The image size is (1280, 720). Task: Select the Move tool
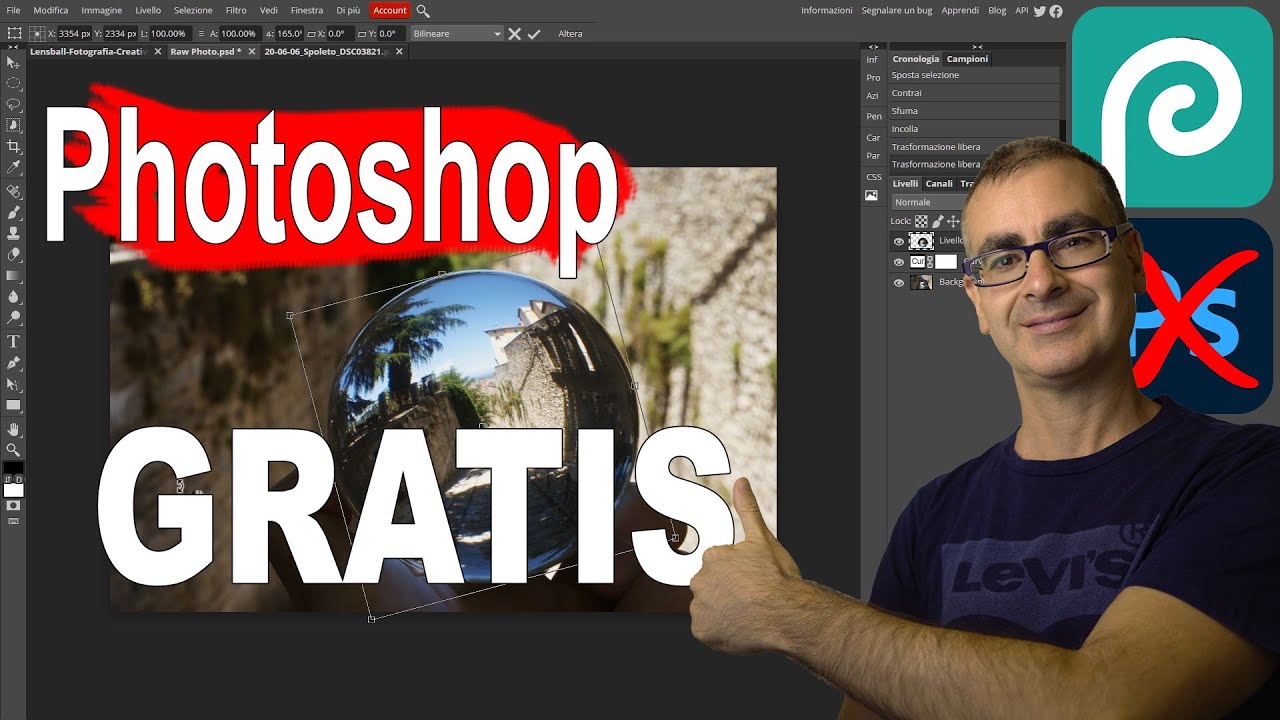point(13,63)
